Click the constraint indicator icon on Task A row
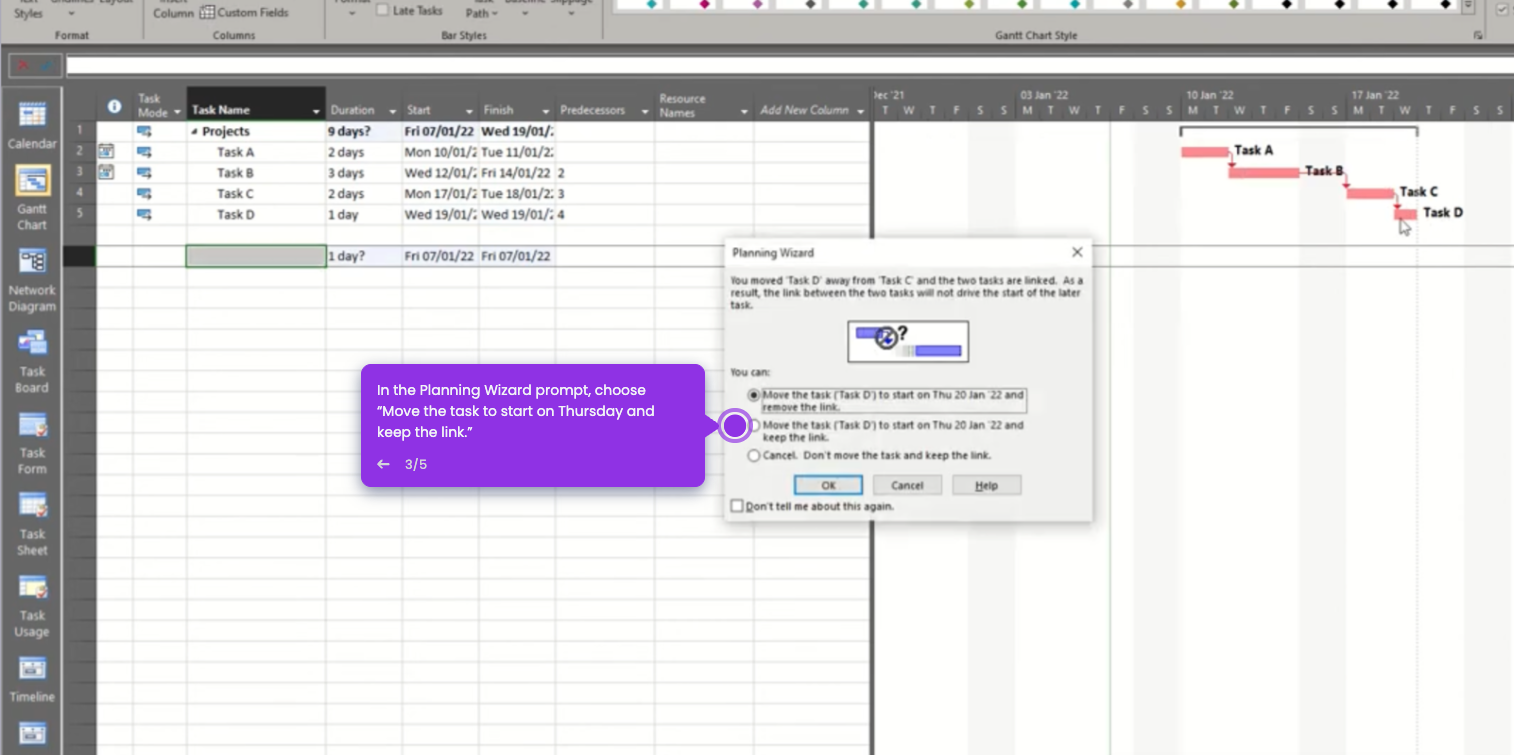The width and height of the screenshot is (1514, 755). click(106, 152)
